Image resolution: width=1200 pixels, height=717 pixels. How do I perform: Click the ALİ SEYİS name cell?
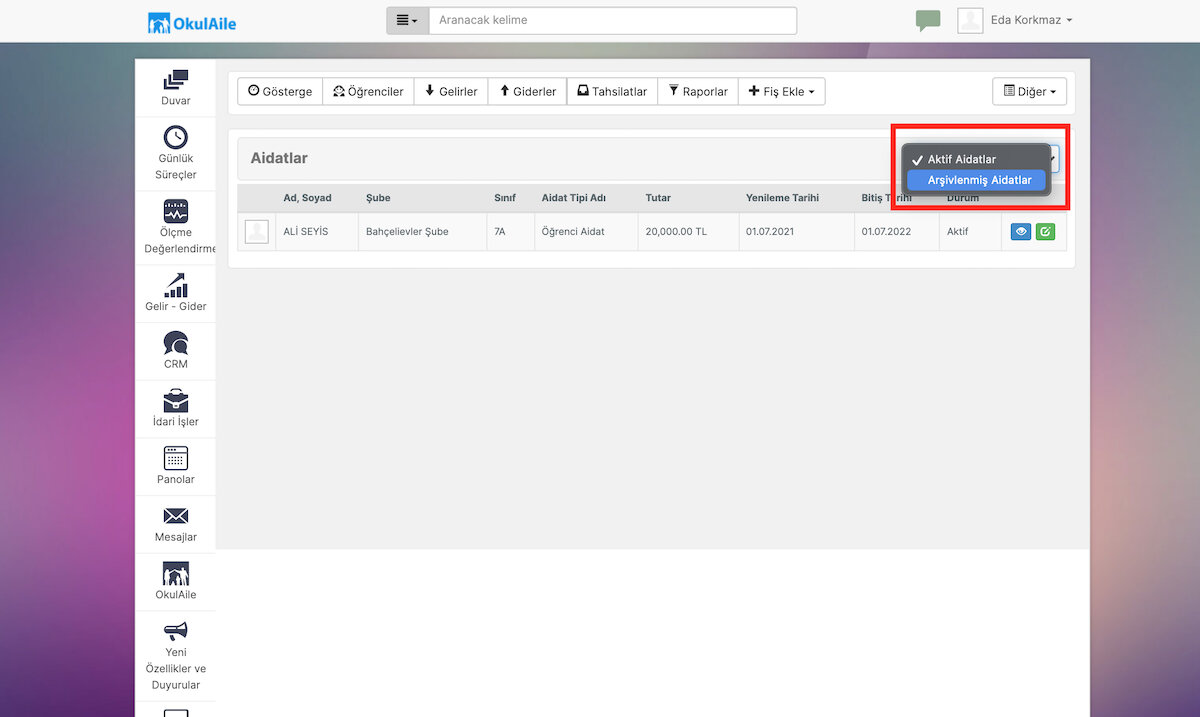(x=317, y=232)
